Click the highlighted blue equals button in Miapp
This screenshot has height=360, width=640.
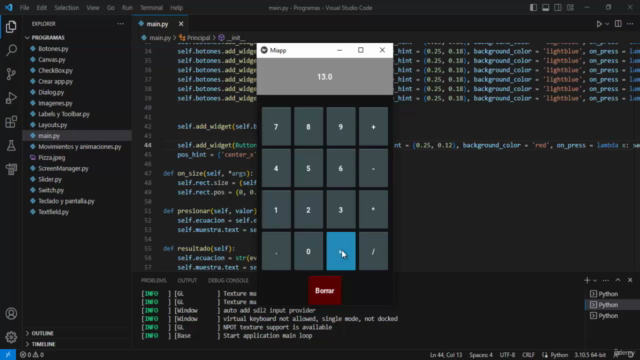(x=341, y=251)
